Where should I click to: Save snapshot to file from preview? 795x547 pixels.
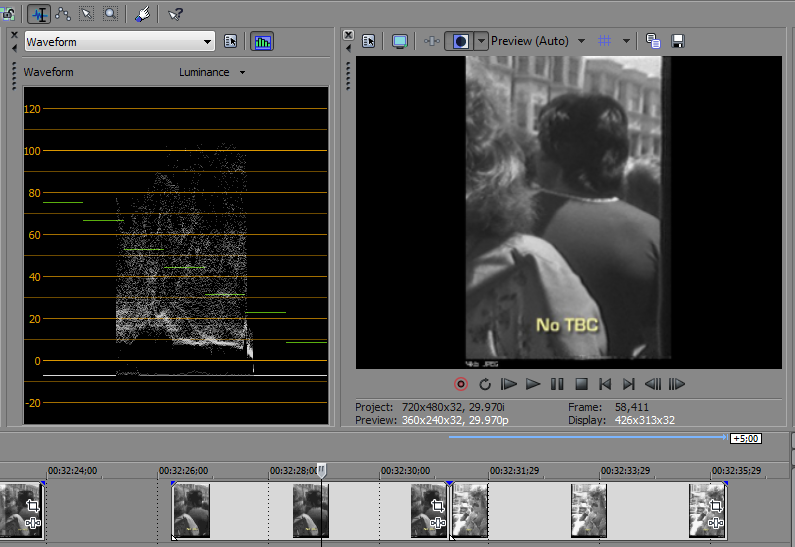point(678,41)
